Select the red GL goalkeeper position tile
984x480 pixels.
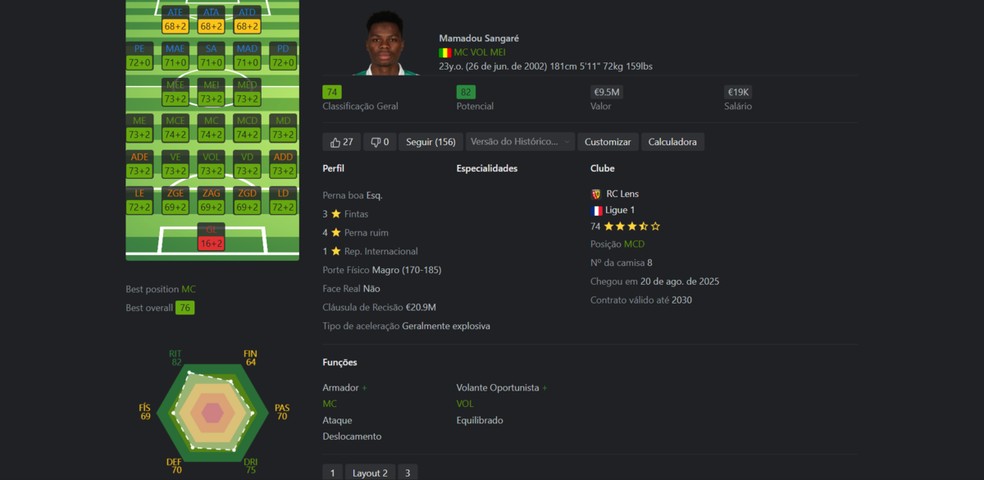pos(211,237)
